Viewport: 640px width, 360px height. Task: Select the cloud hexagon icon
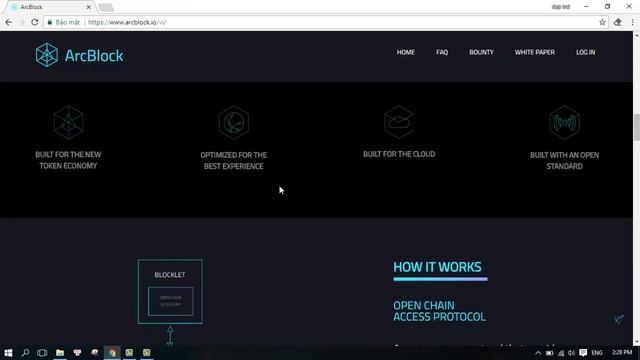tap(399, 122)
